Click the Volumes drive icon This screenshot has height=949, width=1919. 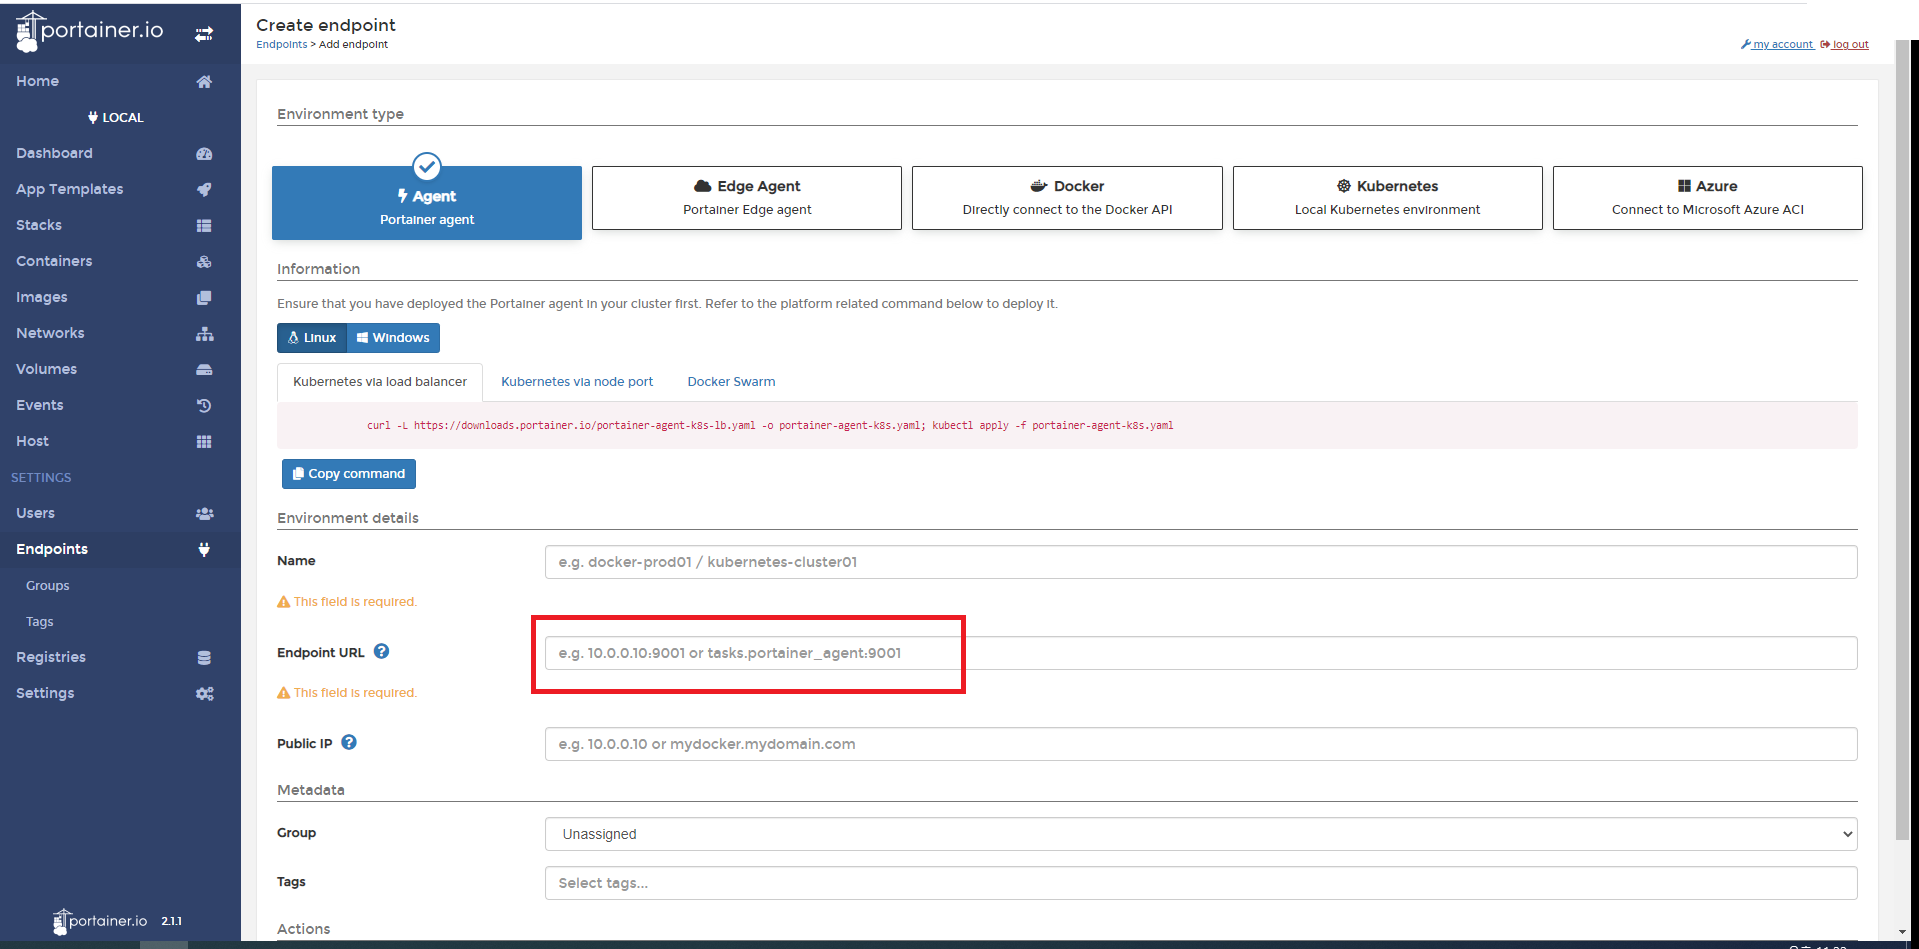pos(204,370)
